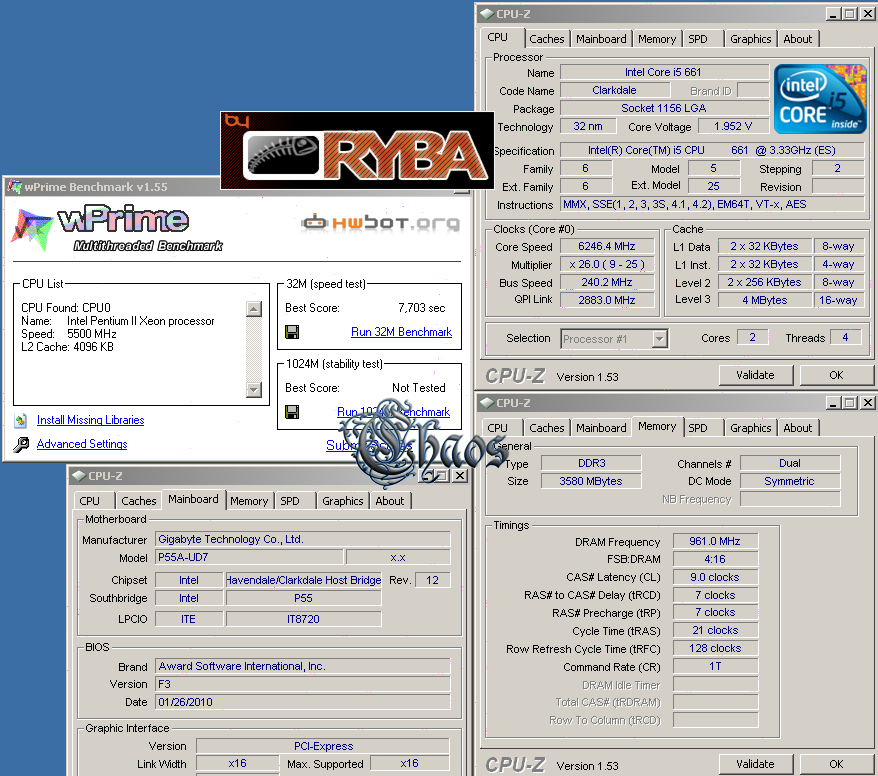878x776 pixels.
Task: Open Graphics tab in top CPU-Z window
Action: tap(750, 39)
